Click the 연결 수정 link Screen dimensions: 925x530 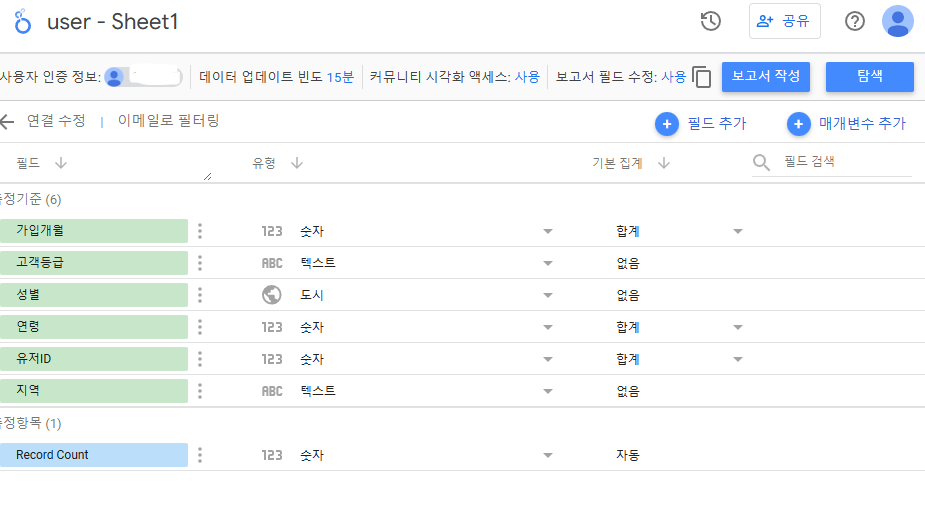[x=56, y=121]
